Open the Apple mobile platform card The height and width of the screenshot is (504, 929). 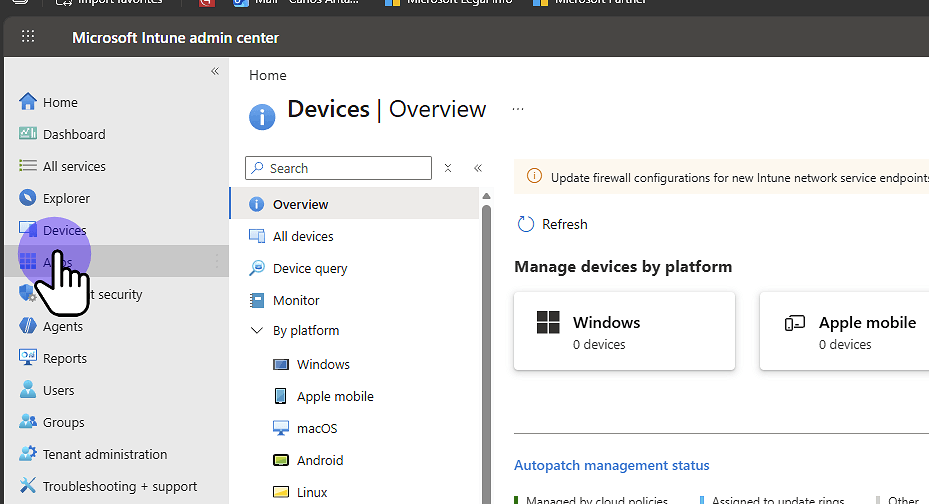pos(844,331)
